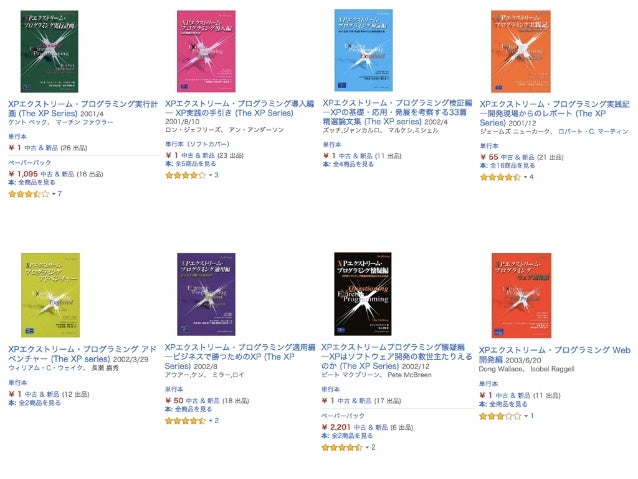Open the green XP book cover thumbnail
This screenshot has height=479, width=638.
pos(49,51)
